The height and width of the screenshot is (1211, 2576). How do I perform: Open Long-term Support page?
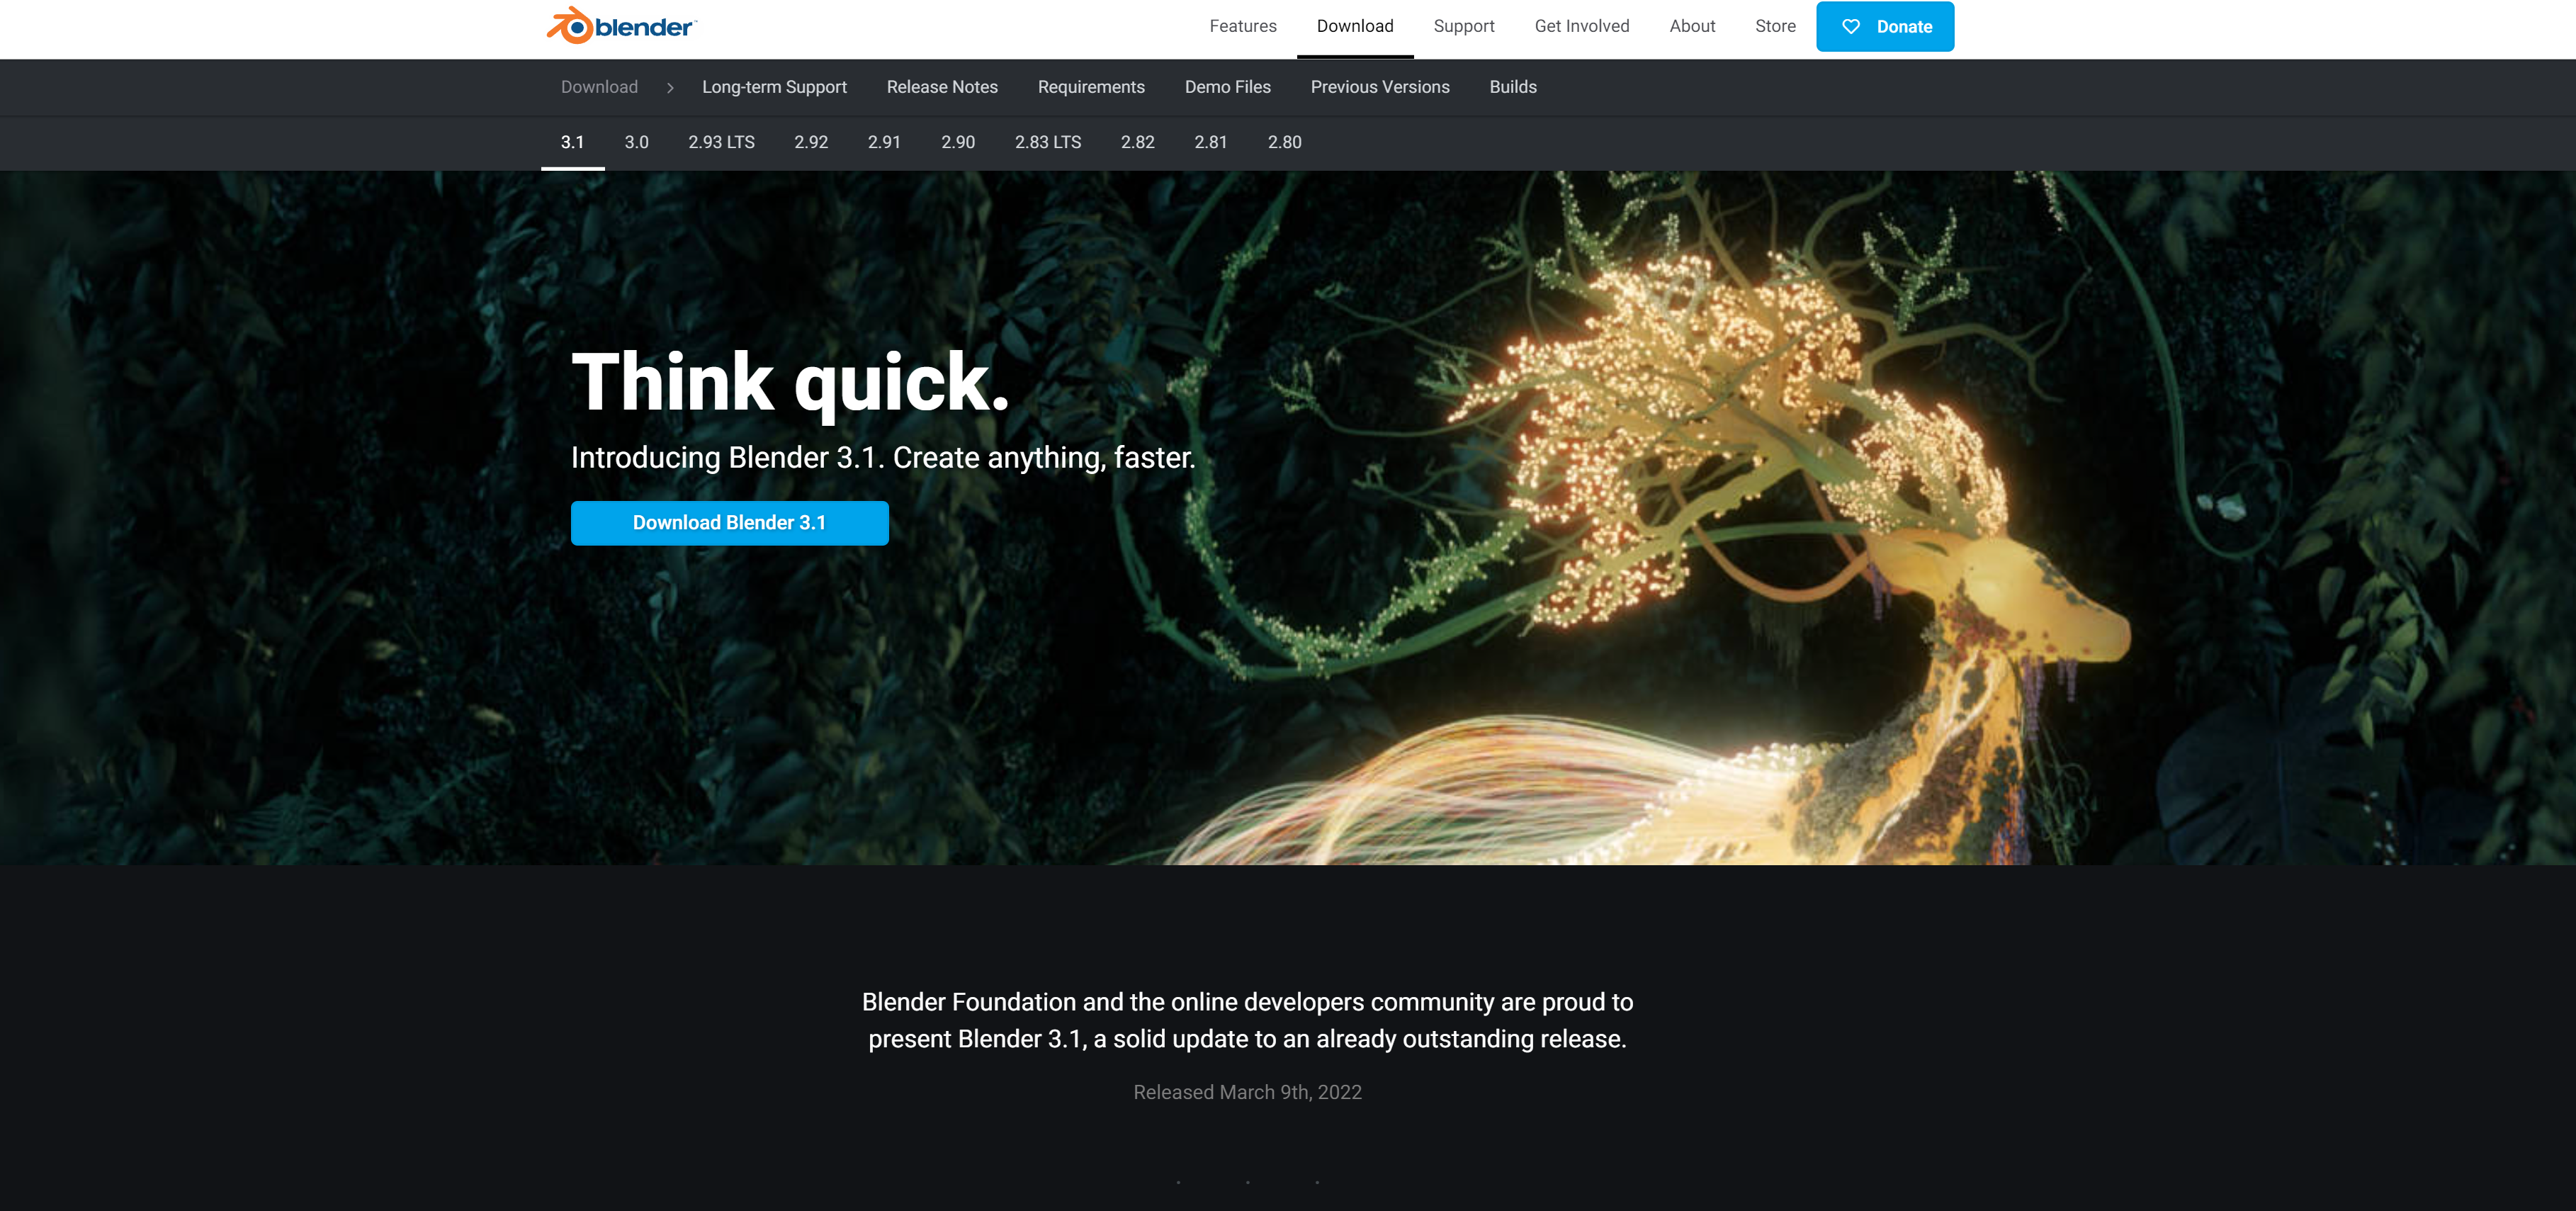pyautogui.click(x=774, y=87)
